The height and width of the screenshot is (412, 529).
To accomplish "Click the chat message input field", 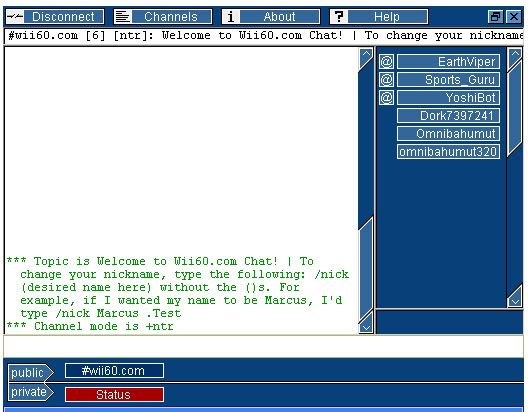I will point(263,347).
